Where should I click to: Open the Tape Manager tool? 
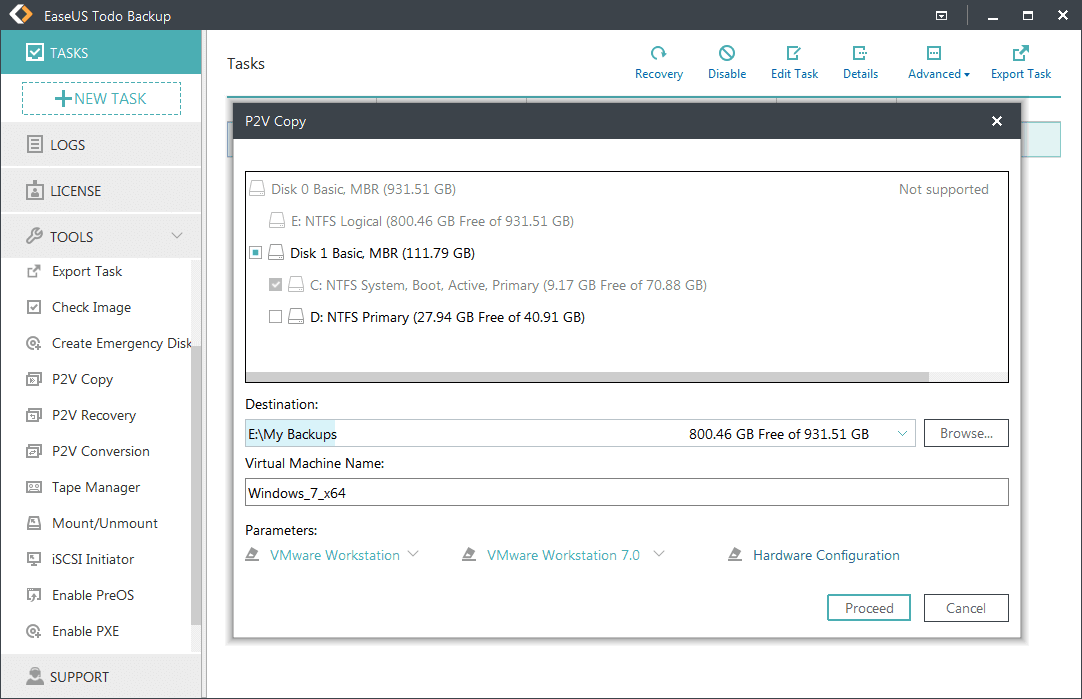tap(95, 487)
